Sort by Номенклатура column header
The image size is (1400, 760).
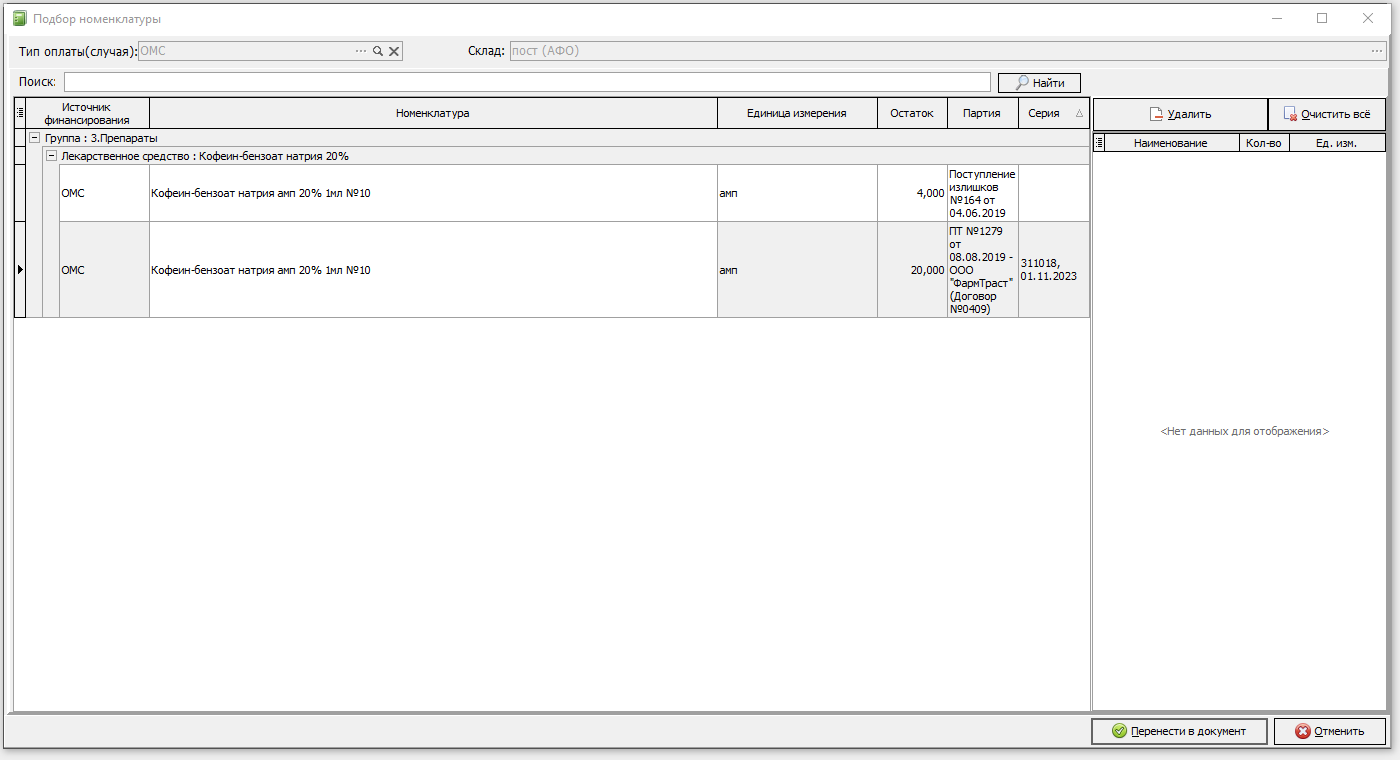[433, 113]
